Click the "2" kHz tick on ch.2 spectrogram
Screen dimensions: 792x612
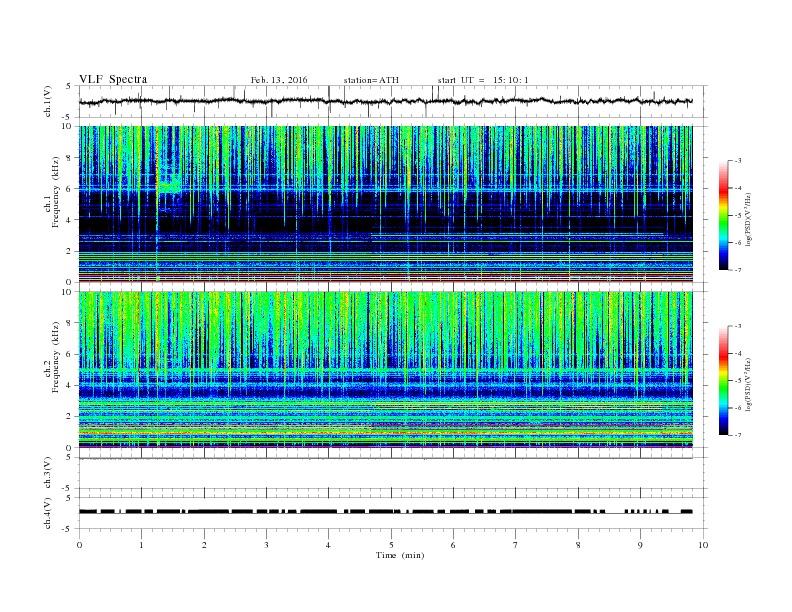pos(69,417)
